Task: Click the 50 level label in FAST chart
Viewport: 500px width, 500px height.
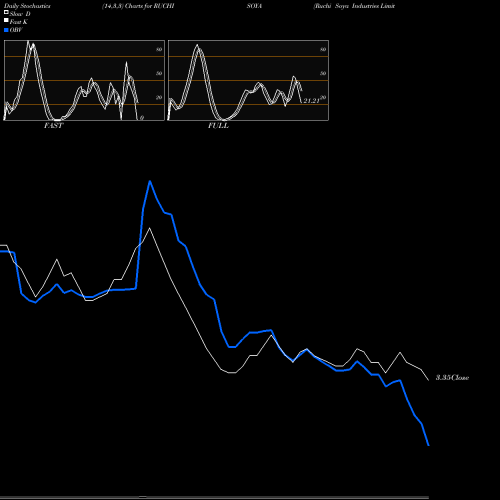Action: (x=159, y=73)
